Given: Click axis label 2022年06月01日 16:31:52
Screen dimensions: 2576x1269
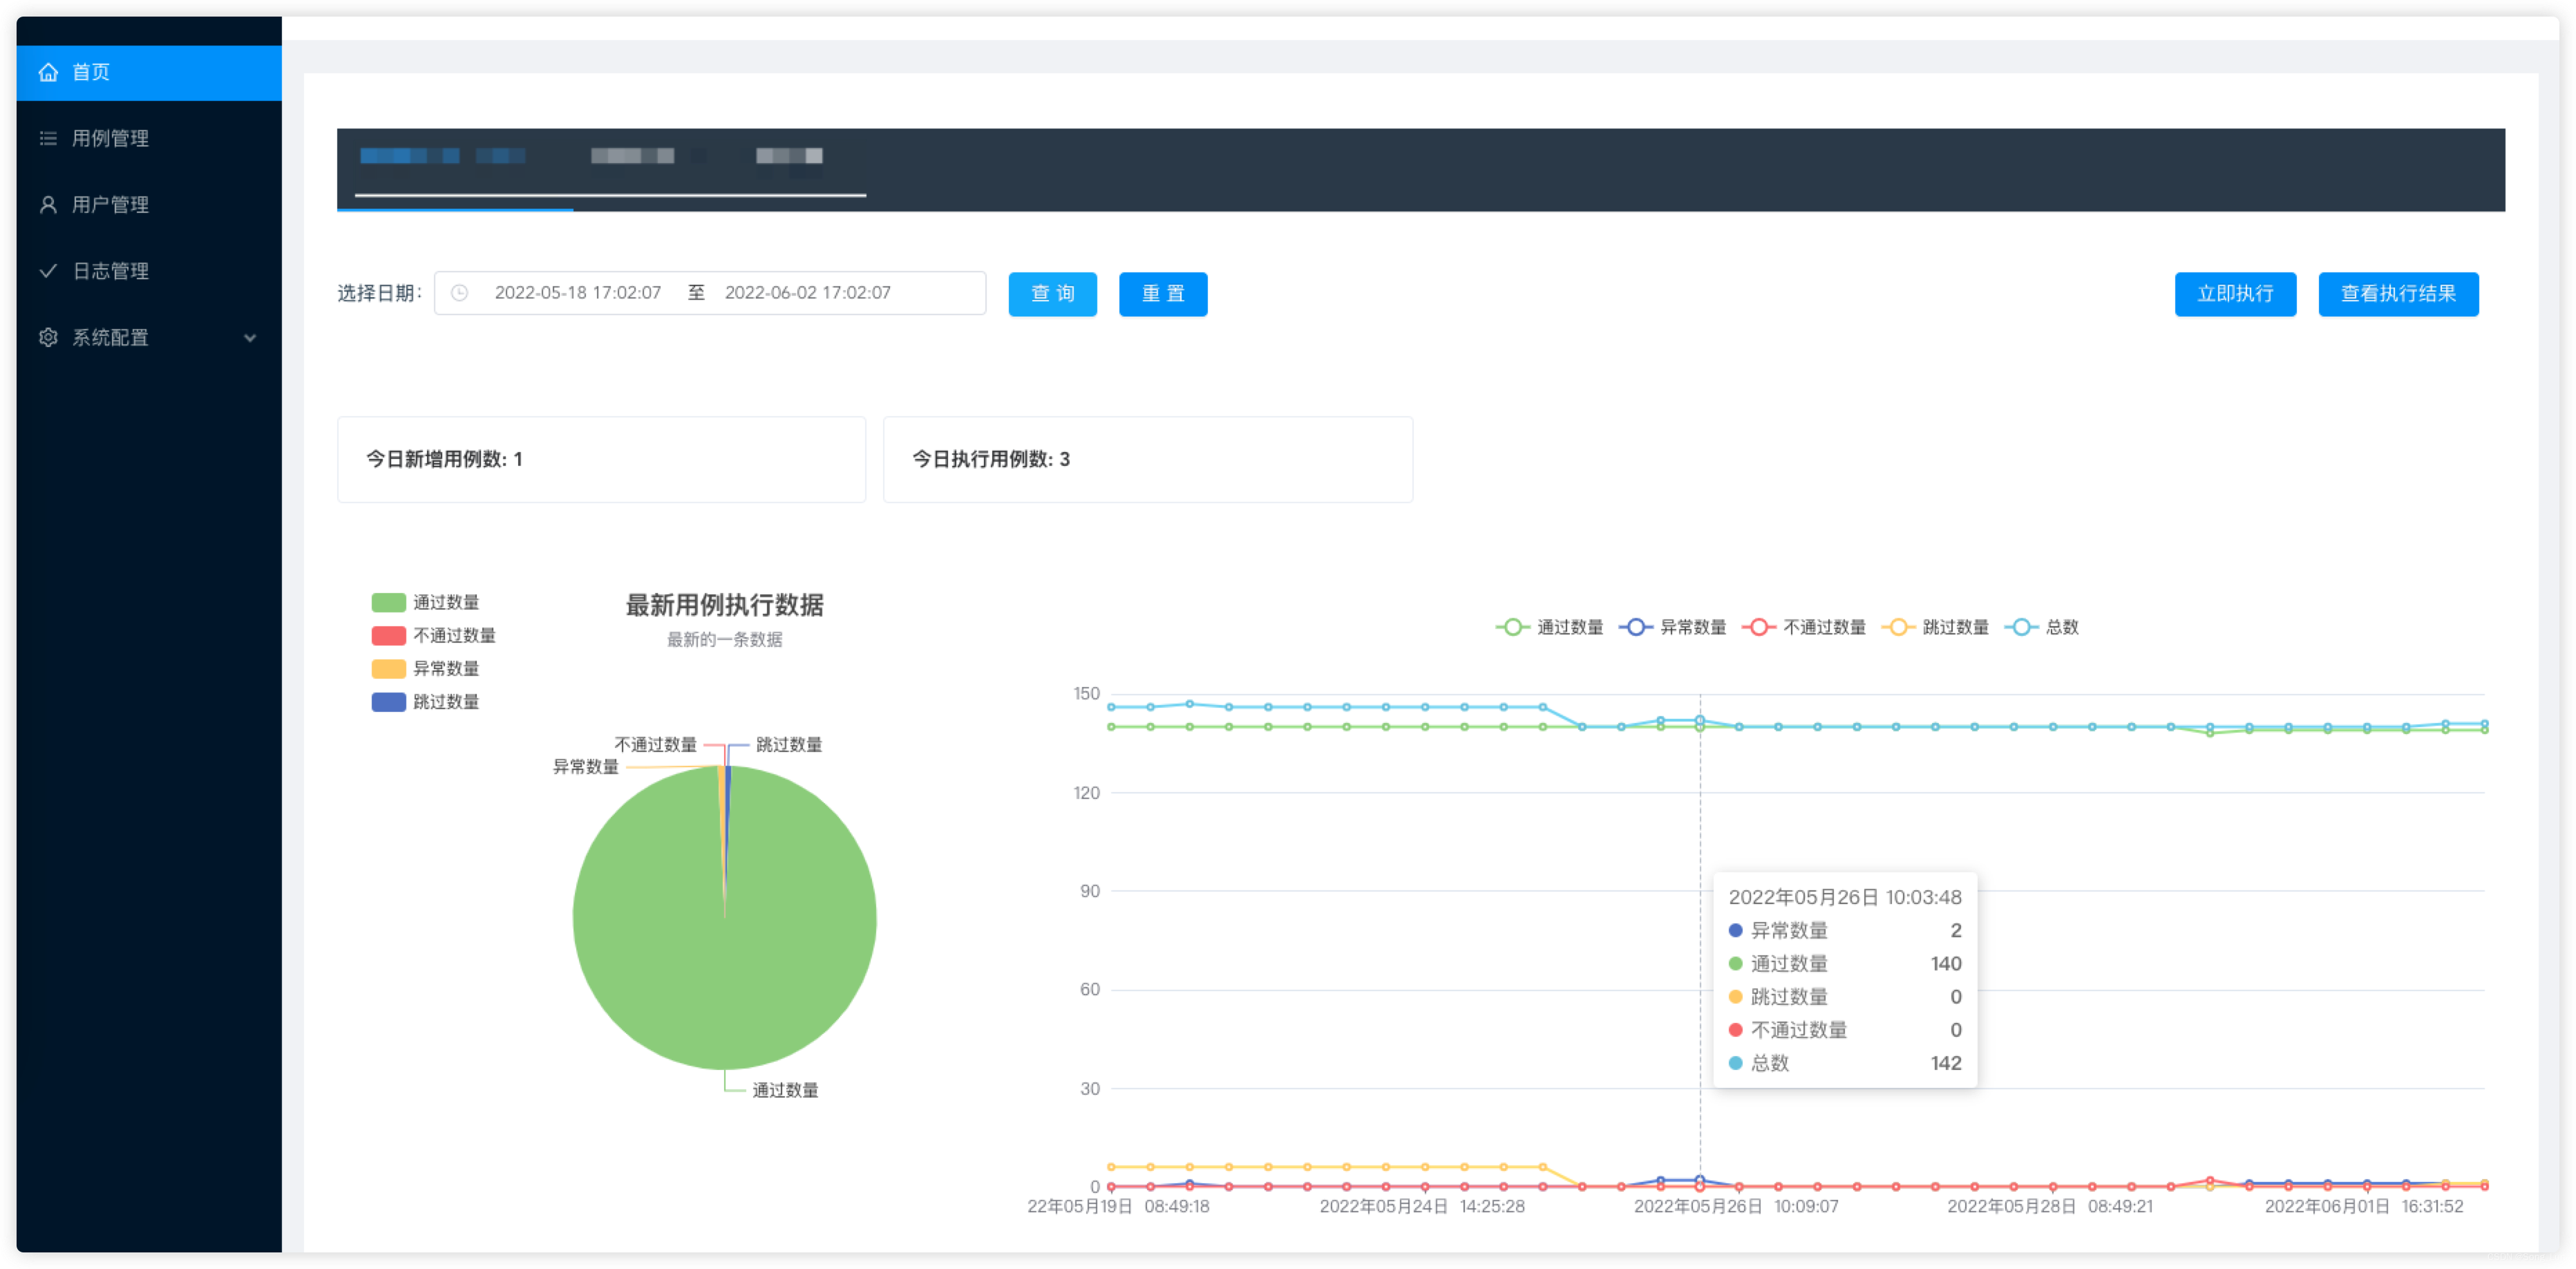Looking at the screenshot, I should [x=2364, y=1206].
